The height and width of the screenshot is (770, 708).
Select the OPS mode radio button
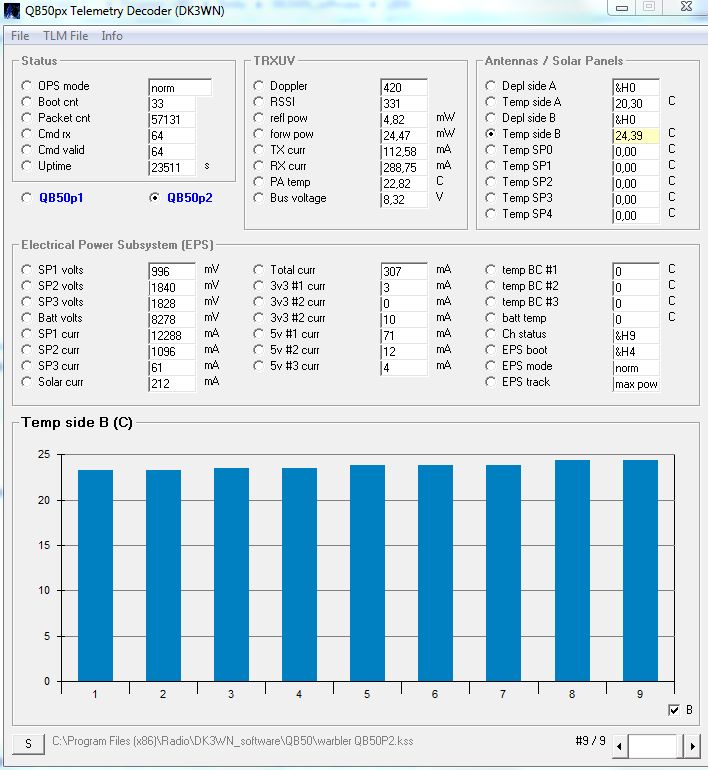(27, 86)
